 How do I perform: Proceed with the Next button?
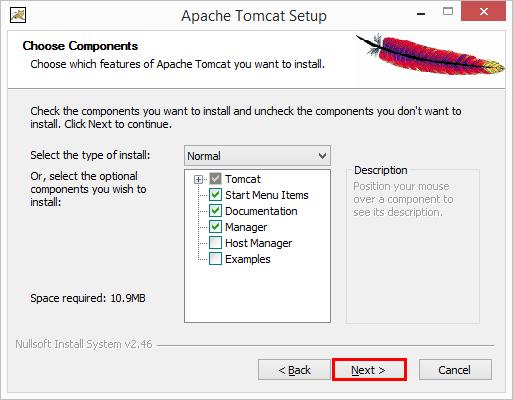click(369, 370)
